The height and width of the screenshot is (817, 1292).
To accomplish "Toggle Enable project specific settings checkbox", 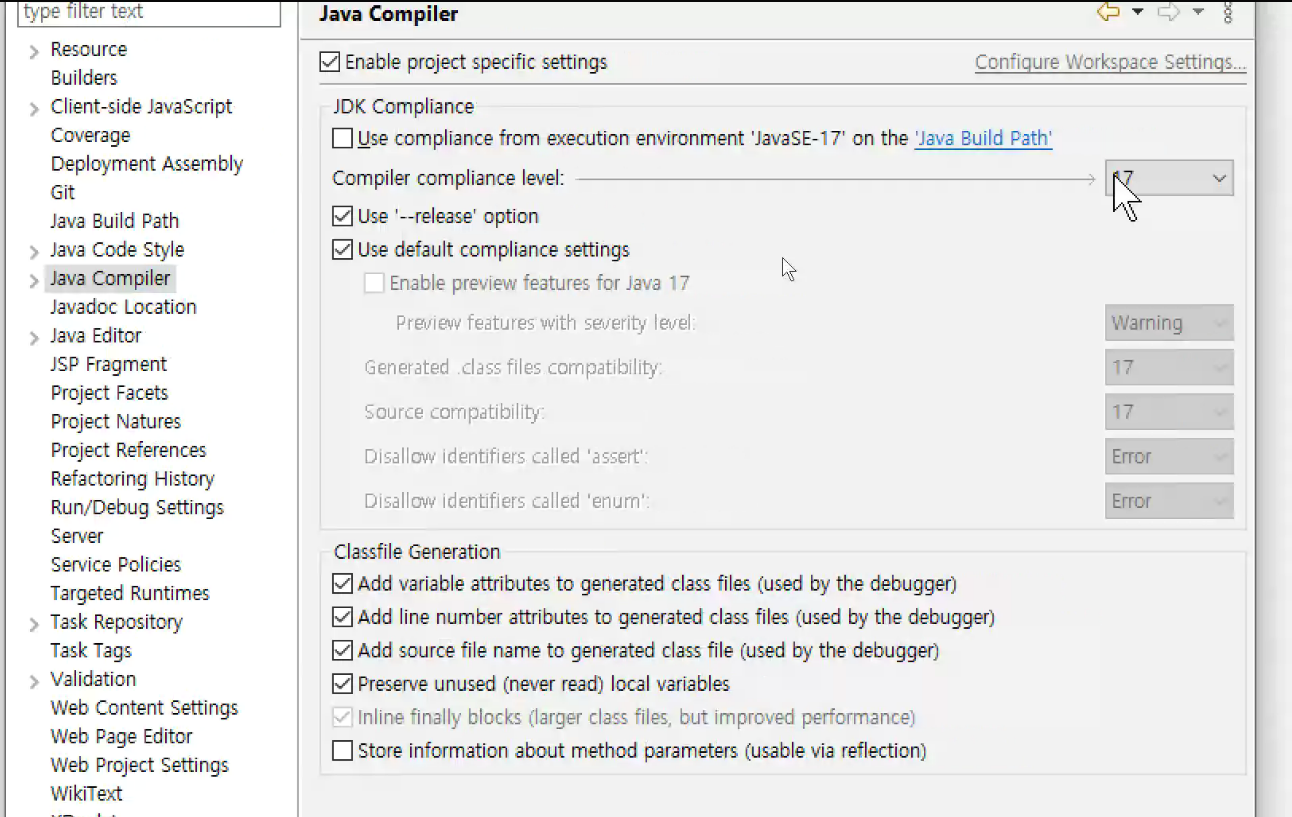I will click(x=330, y=62).
